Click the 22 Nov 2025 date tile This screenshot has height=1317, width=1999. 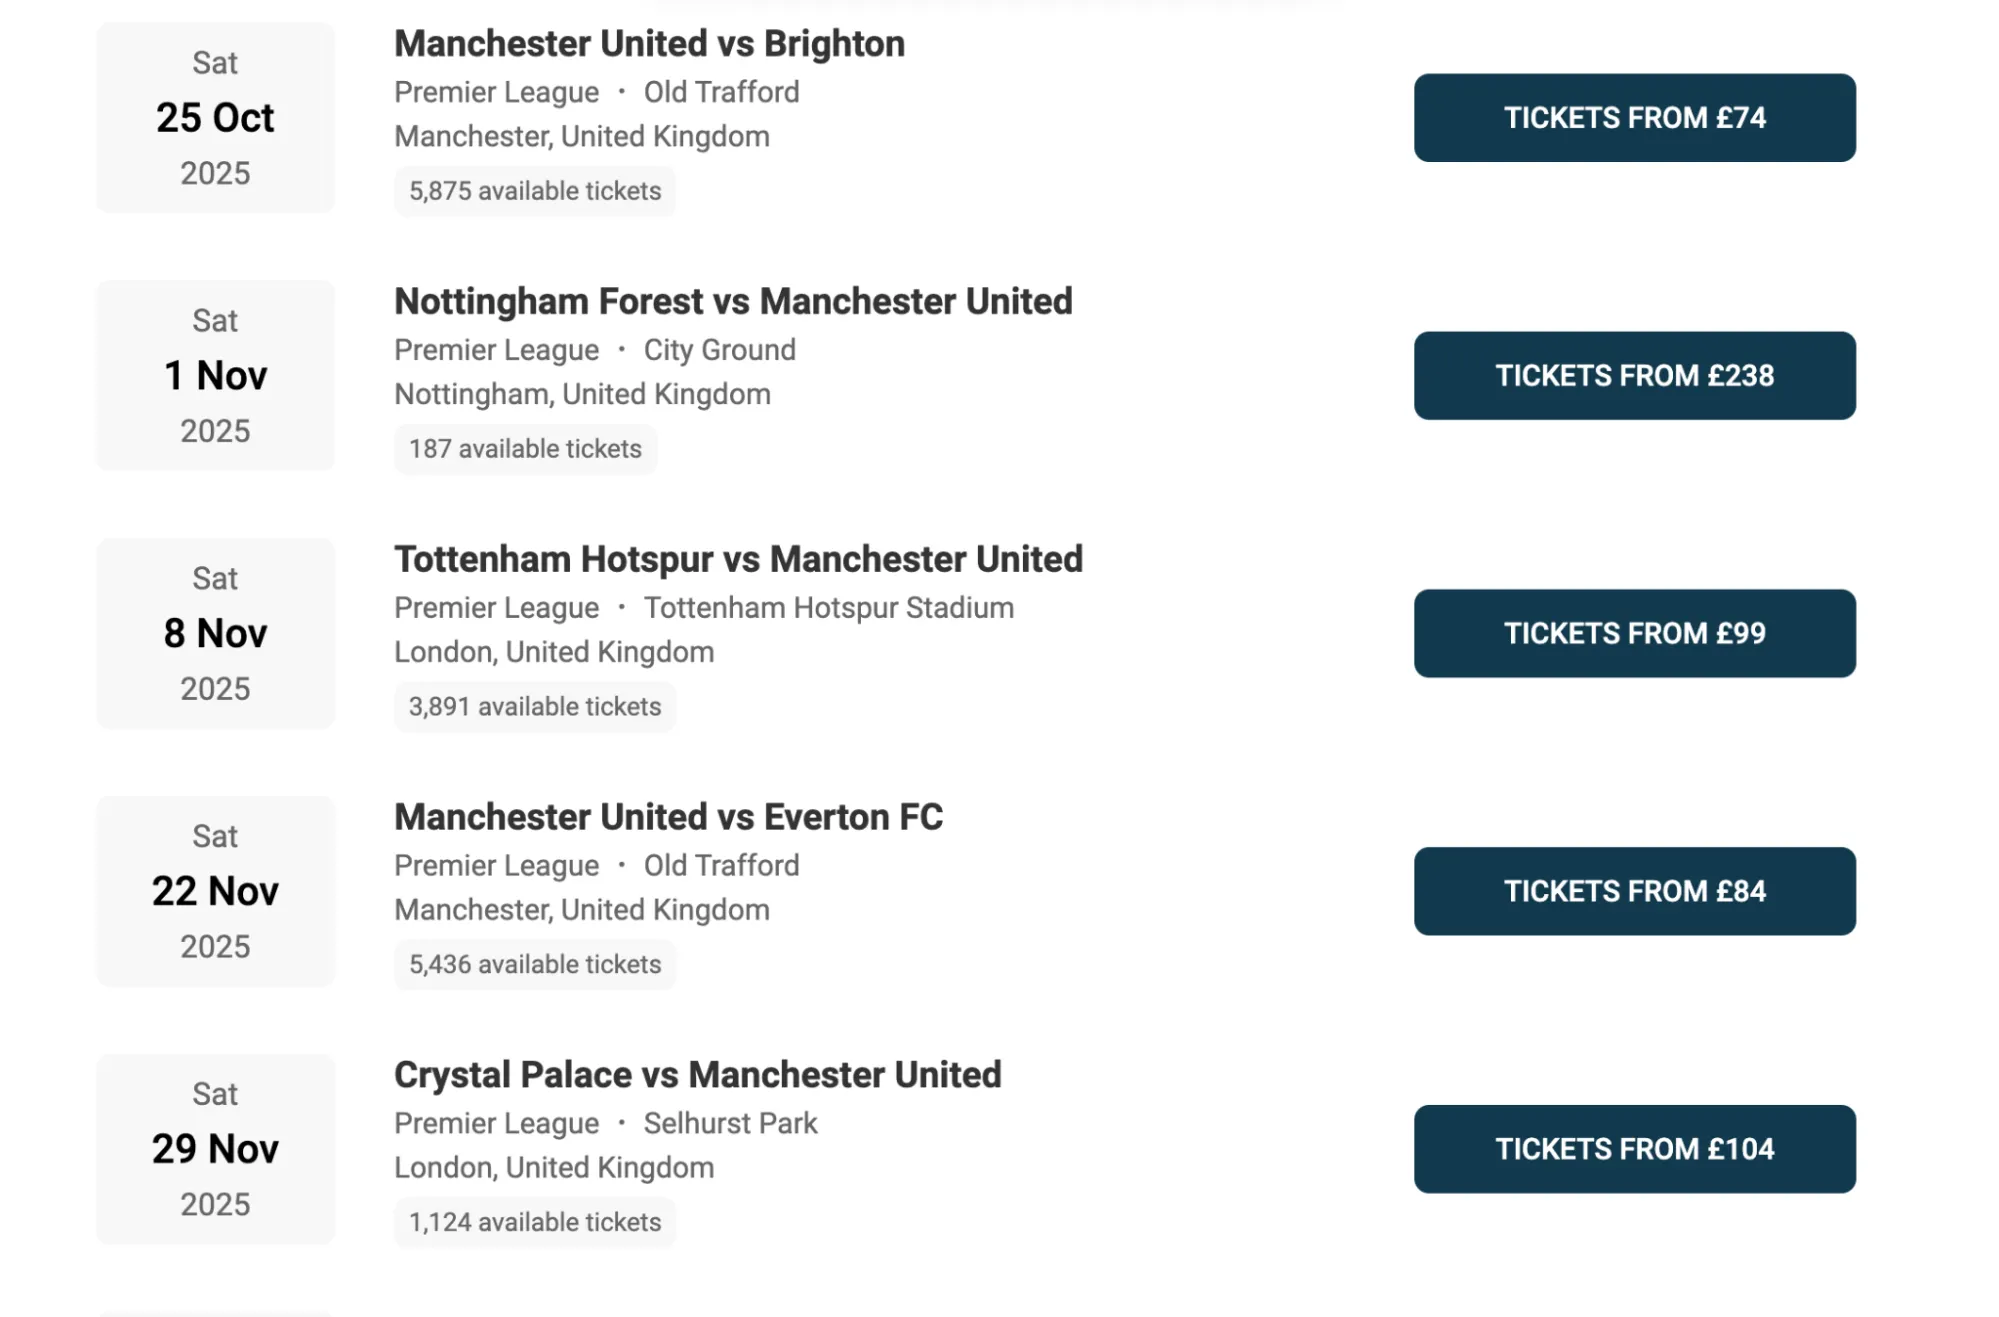pos(214,891)
